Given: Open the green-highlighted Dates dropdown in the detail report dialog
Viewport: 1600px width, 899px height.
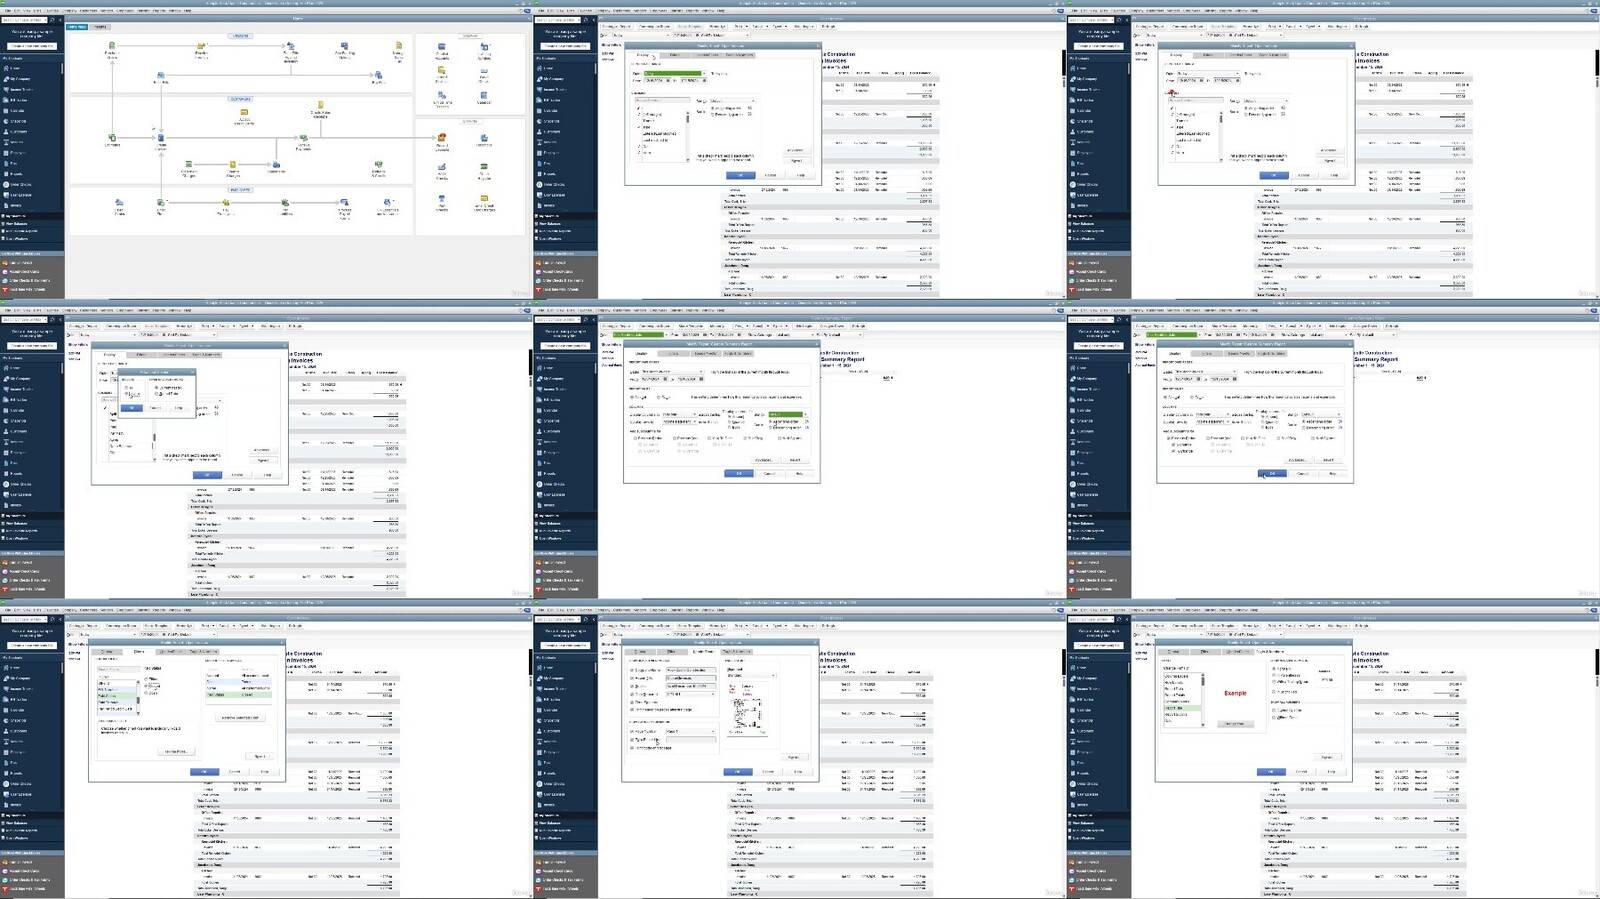Looking at the screenshot, I should point(675,73).
